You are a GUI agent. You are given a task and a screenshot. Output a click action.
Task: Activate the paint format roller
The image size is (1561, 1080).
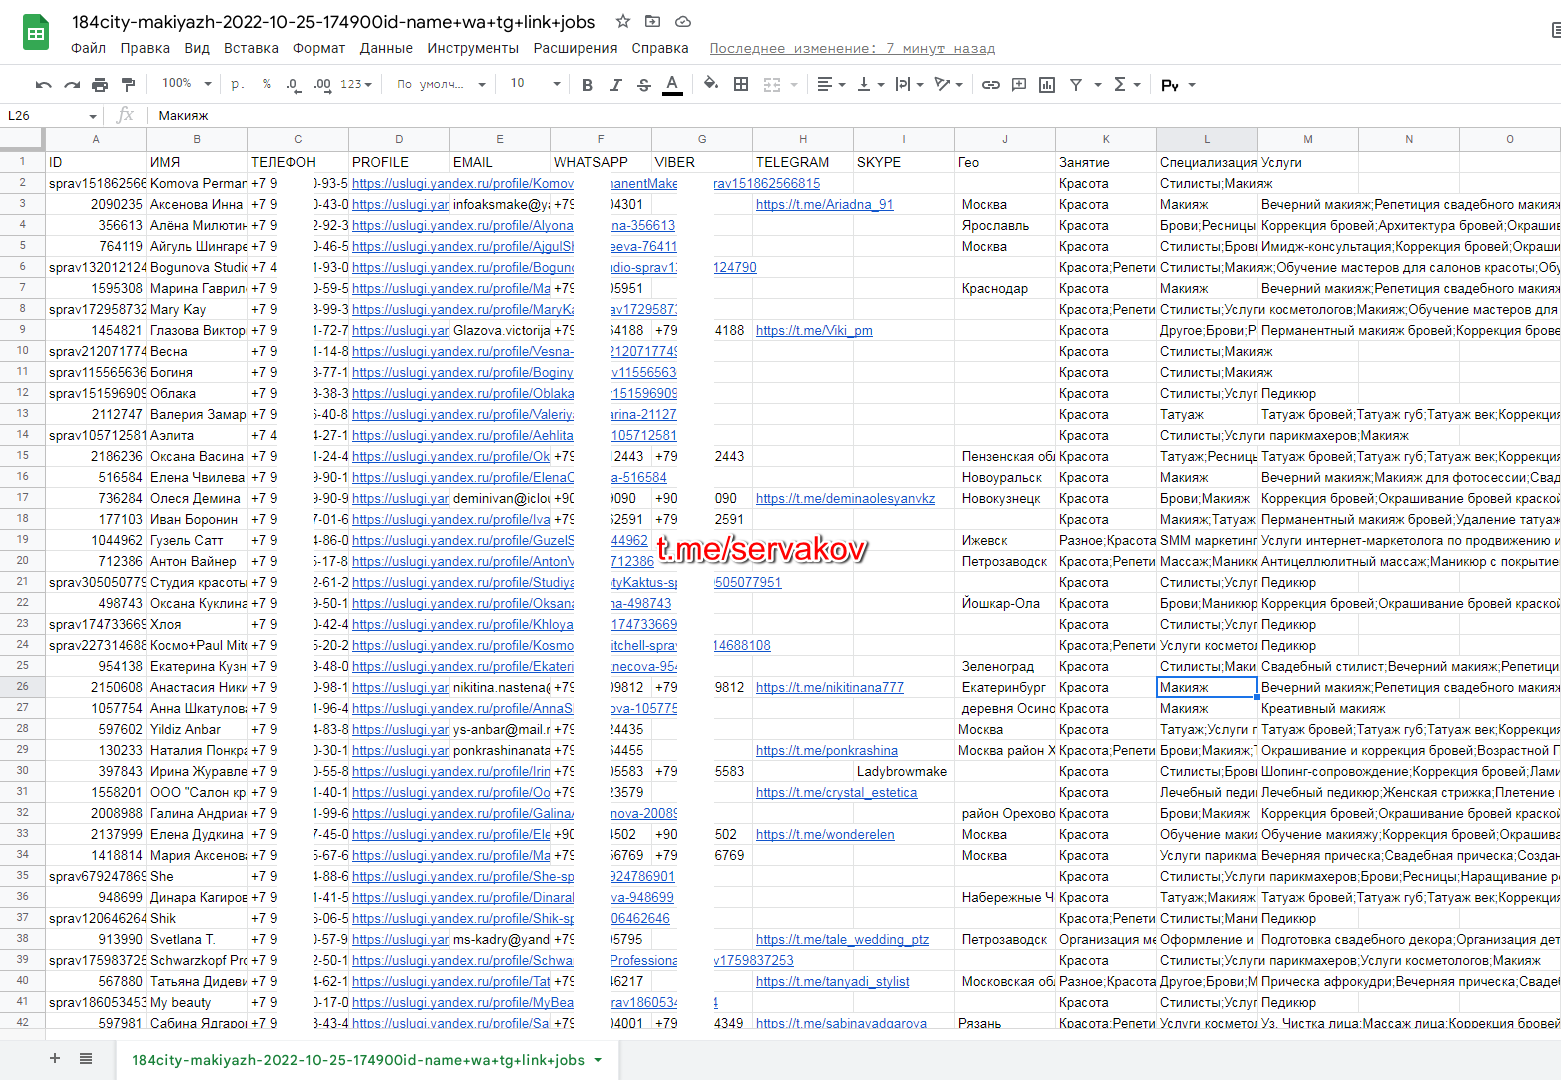coord(128,85)
